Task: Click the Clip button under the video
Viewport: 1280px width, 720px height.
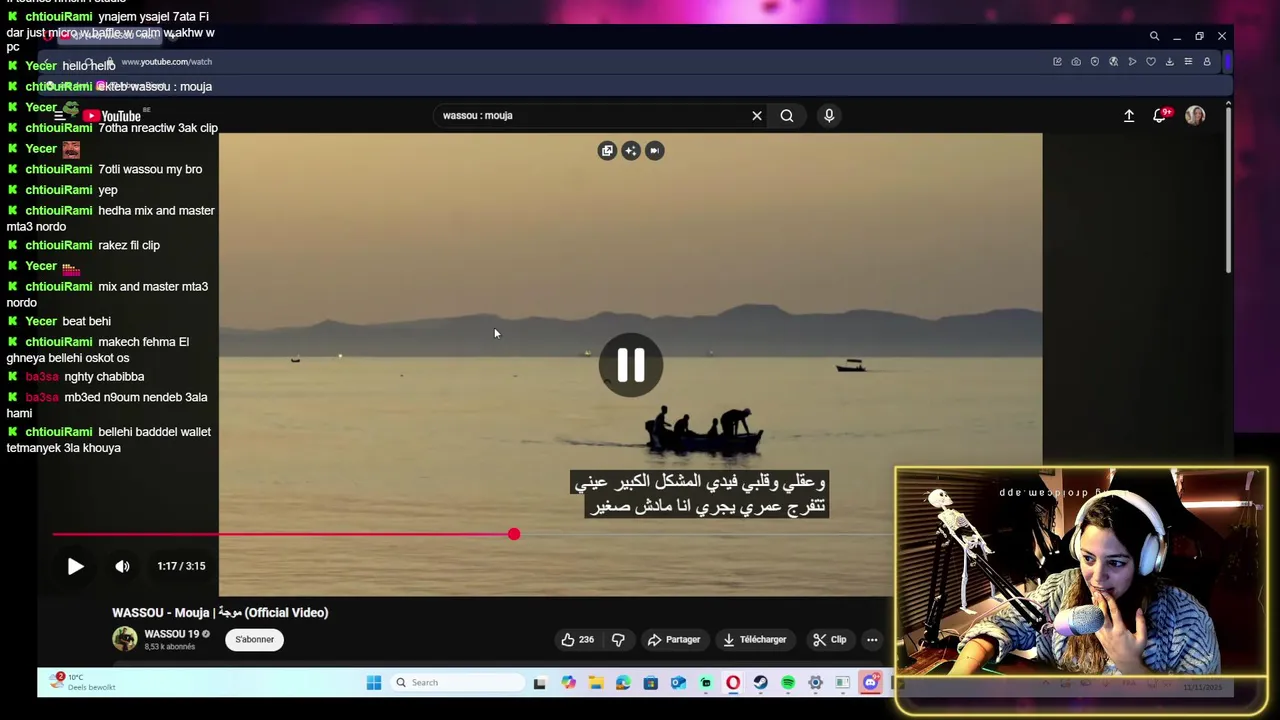Action: pyautogui.click(x=829, y=639)
